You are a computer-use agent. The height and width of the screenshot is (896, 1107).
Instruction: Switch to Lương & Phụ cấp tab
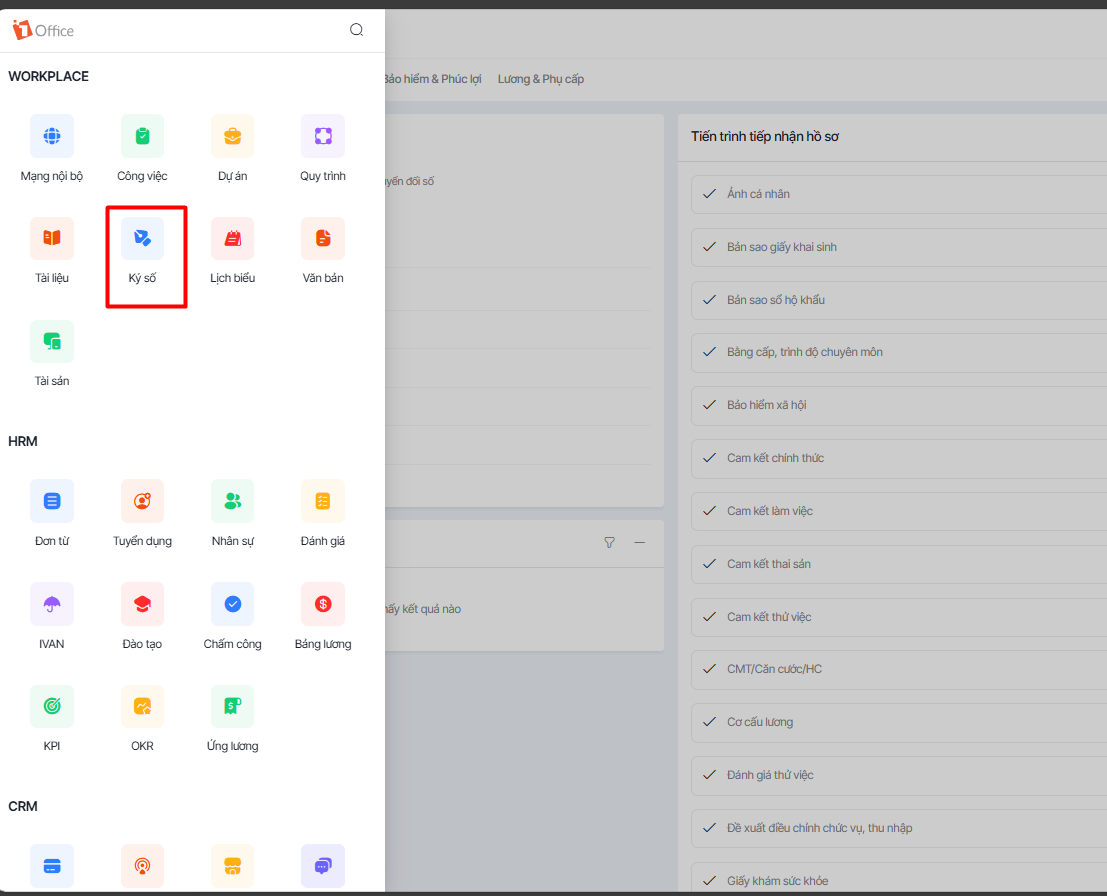[x=541, y=79]
